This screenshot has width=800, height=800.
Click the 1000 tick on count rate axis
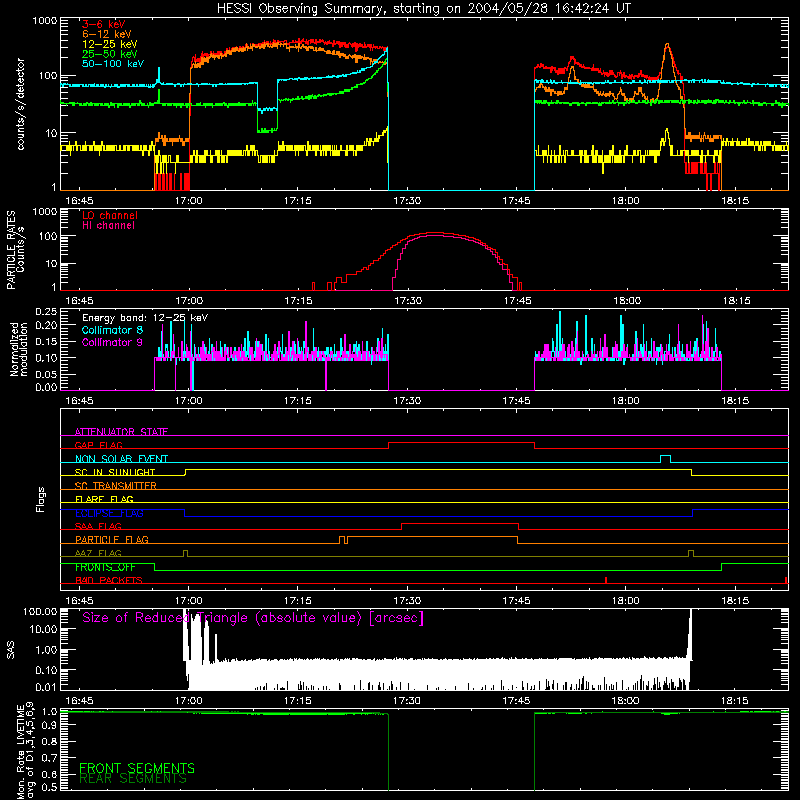point(44,21)
